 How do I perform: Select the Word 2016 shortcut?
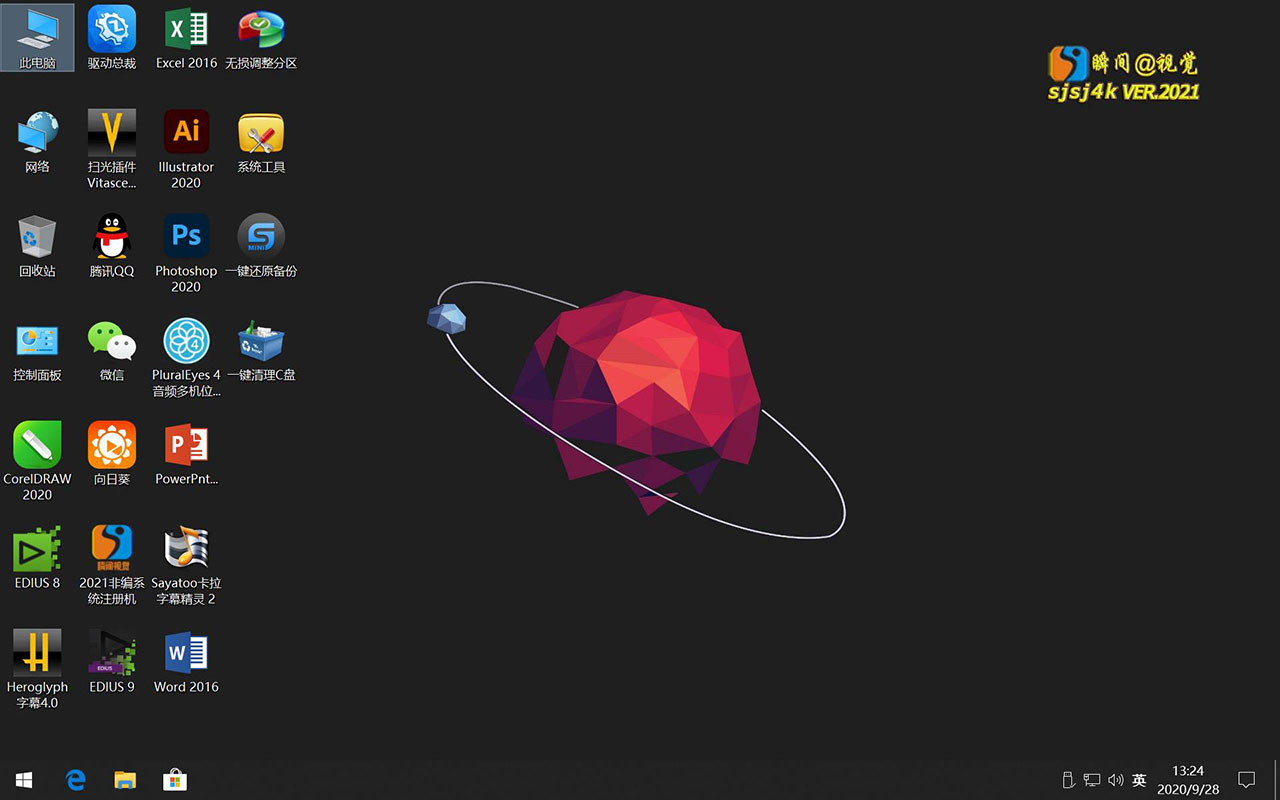[186, 662]
